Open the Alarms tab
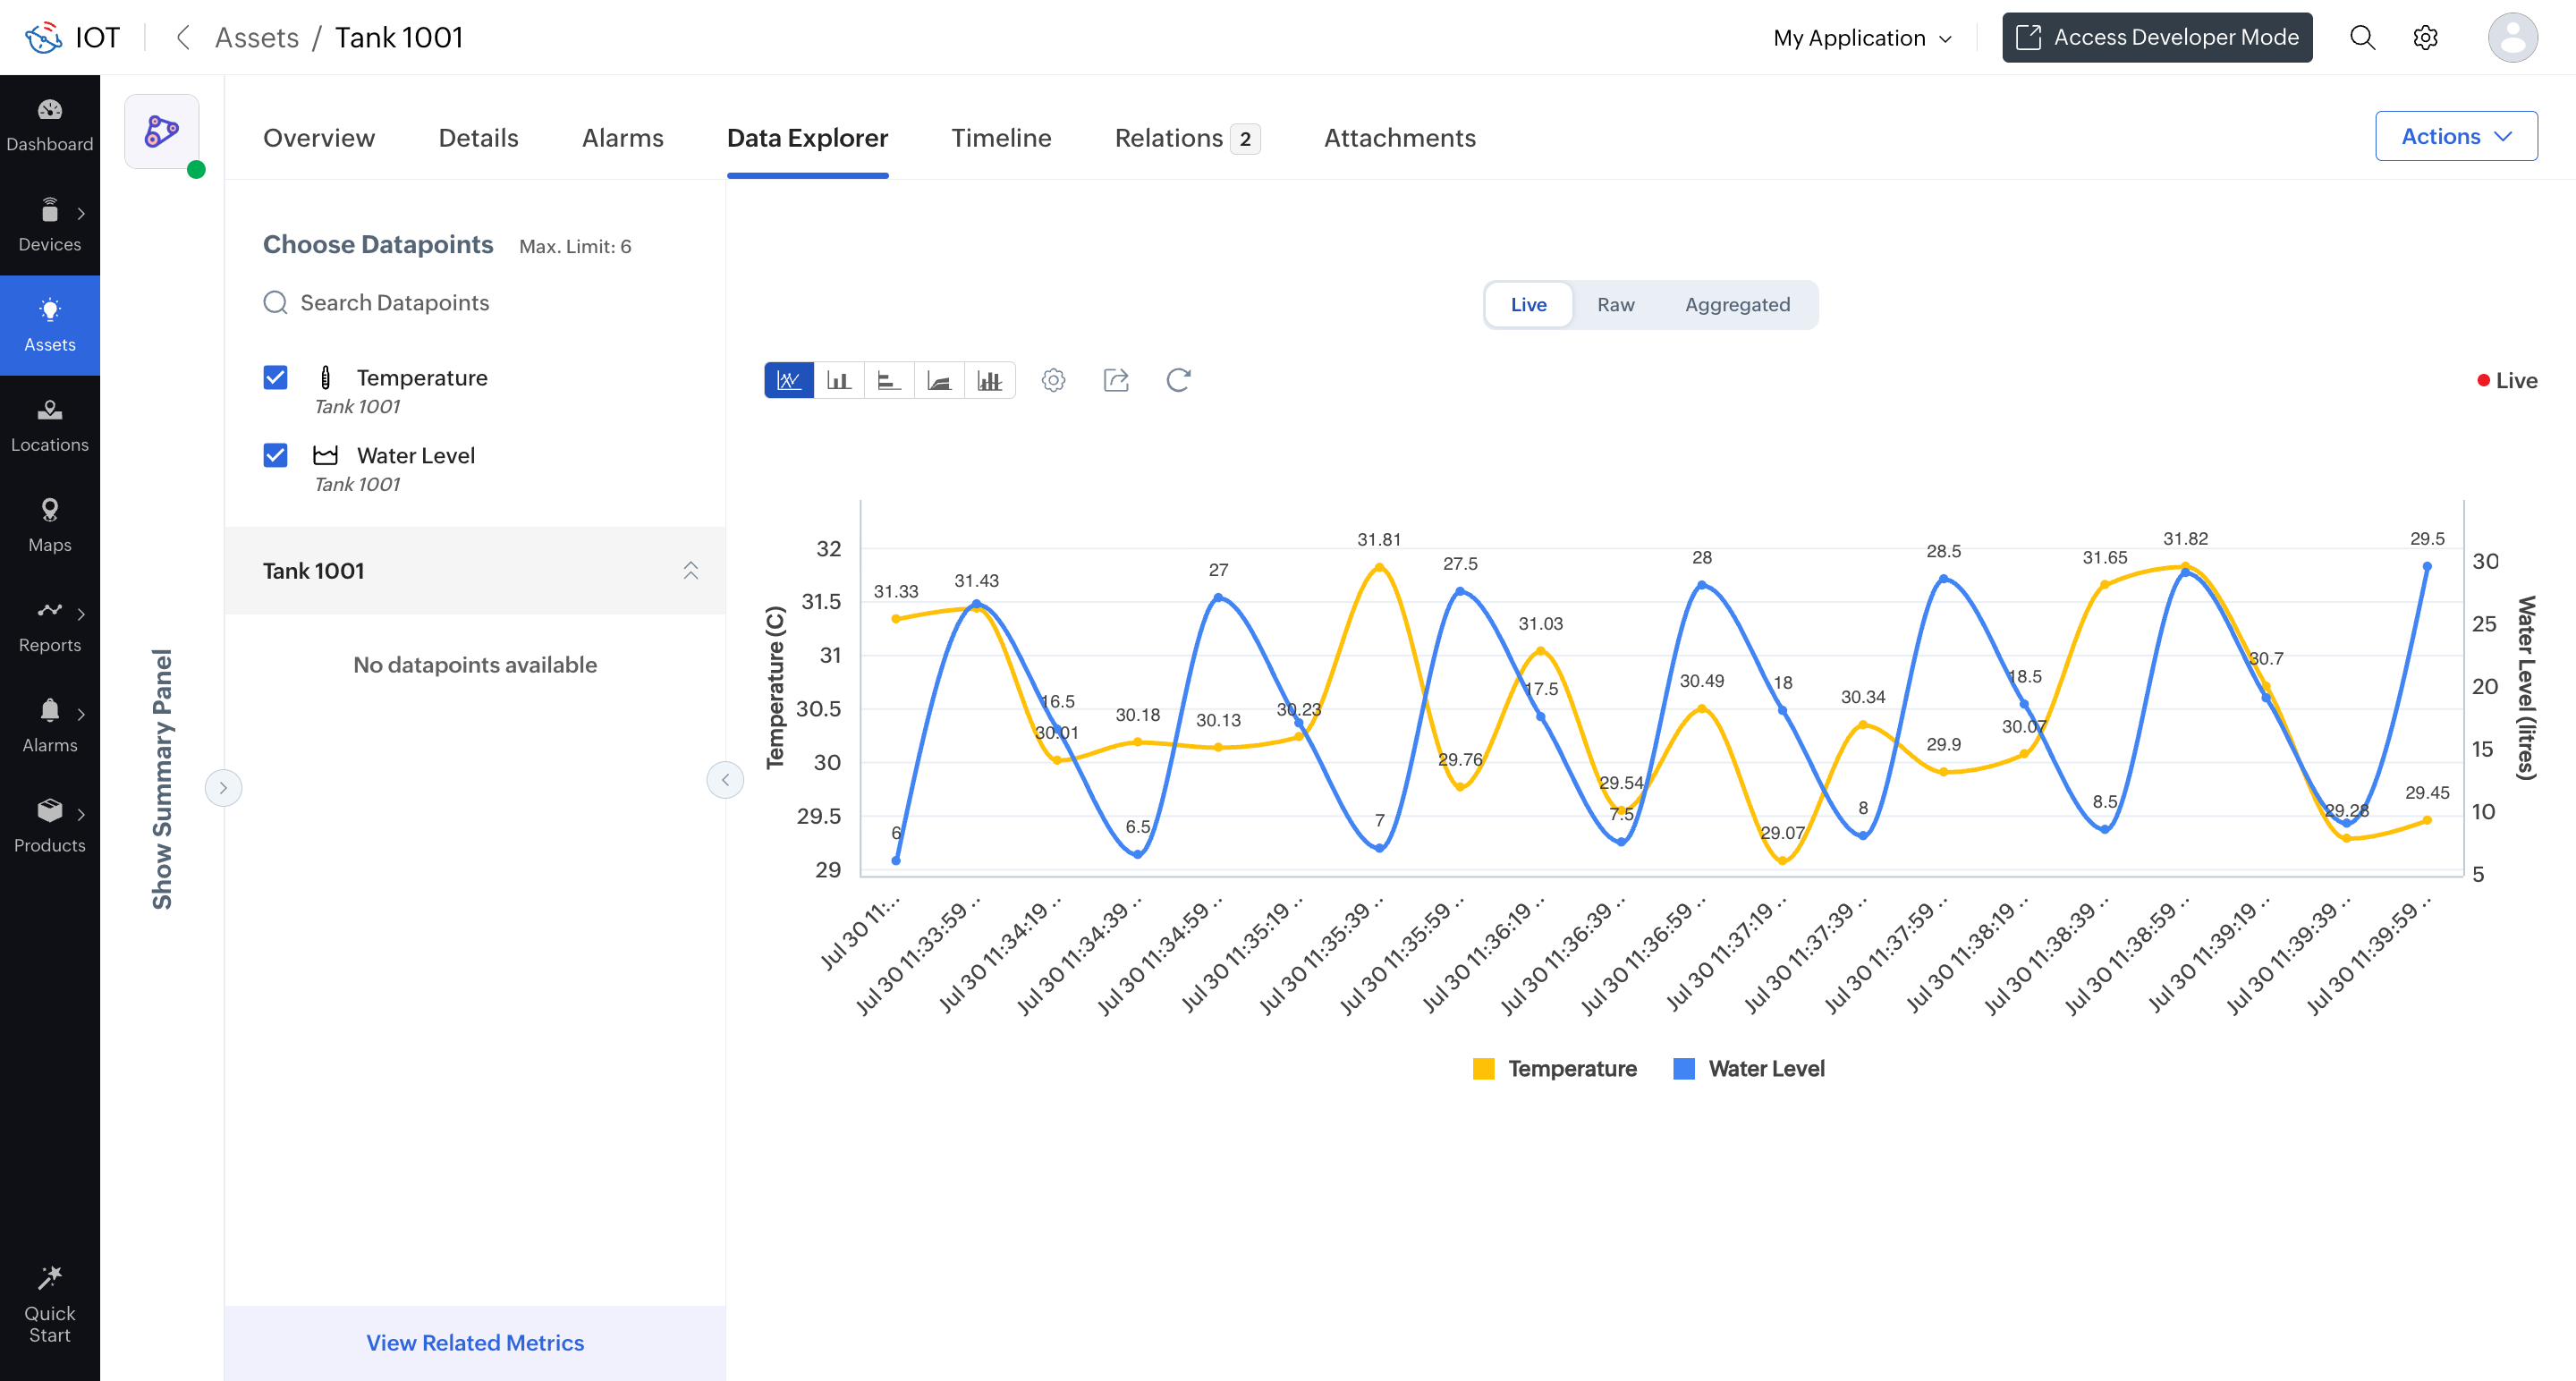The image size is (2576, 1381). [x=623, y=138]
